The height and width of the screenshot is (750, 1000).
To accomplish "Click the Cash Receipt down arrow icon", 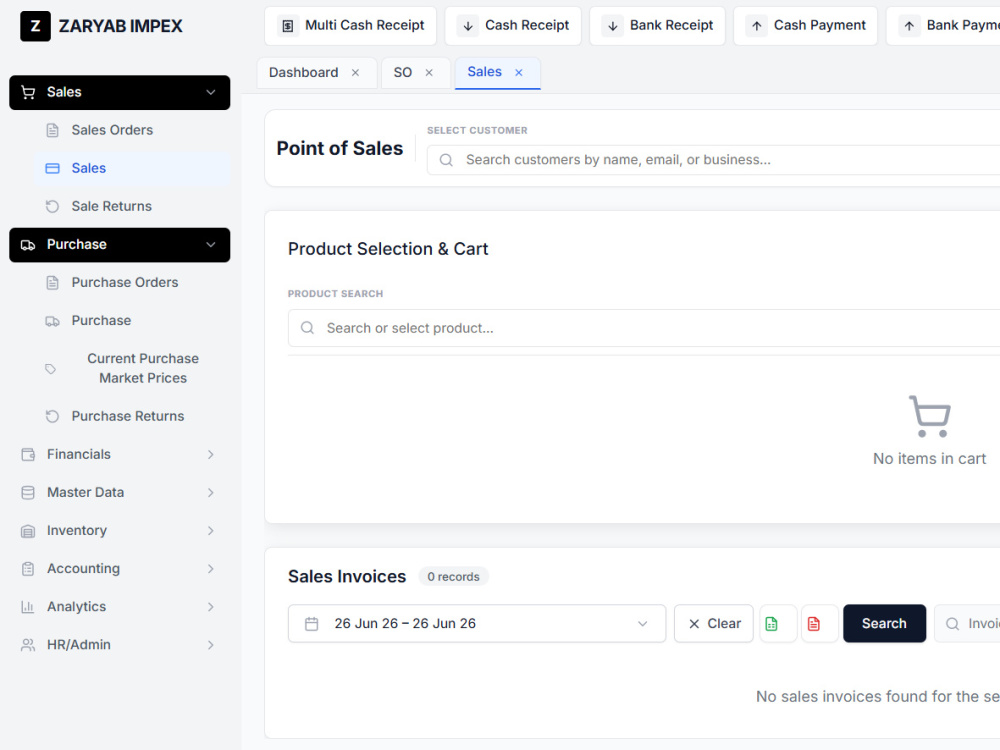I will pos(468,26).
